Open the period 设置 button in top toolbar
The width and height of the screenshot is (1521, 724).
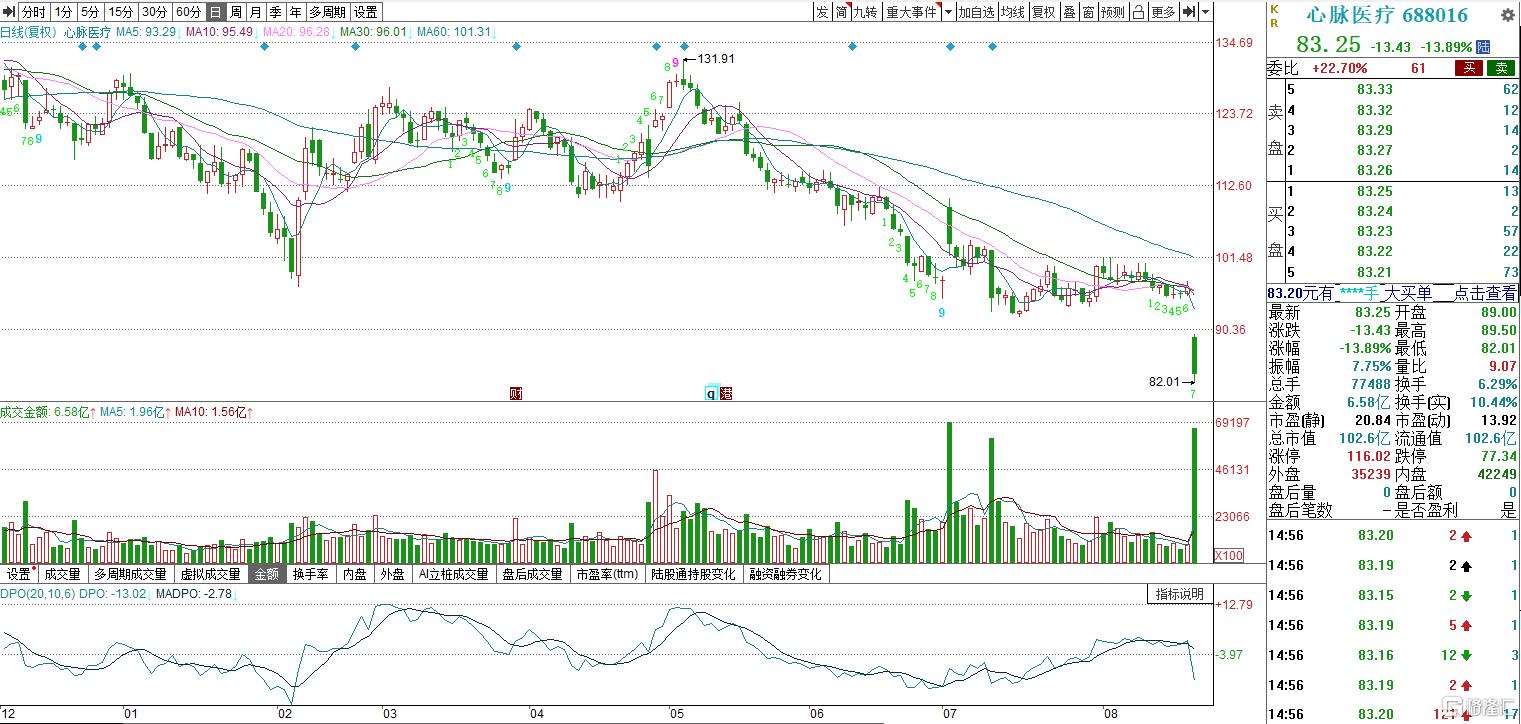(x=366, y=12)
